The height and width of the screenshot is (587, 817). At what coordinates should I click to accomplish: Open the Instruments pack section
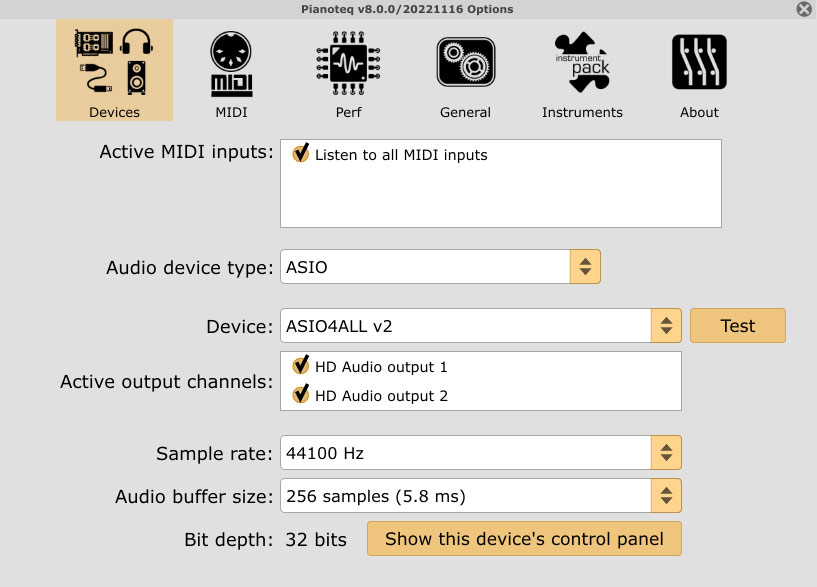coord(582,70)
